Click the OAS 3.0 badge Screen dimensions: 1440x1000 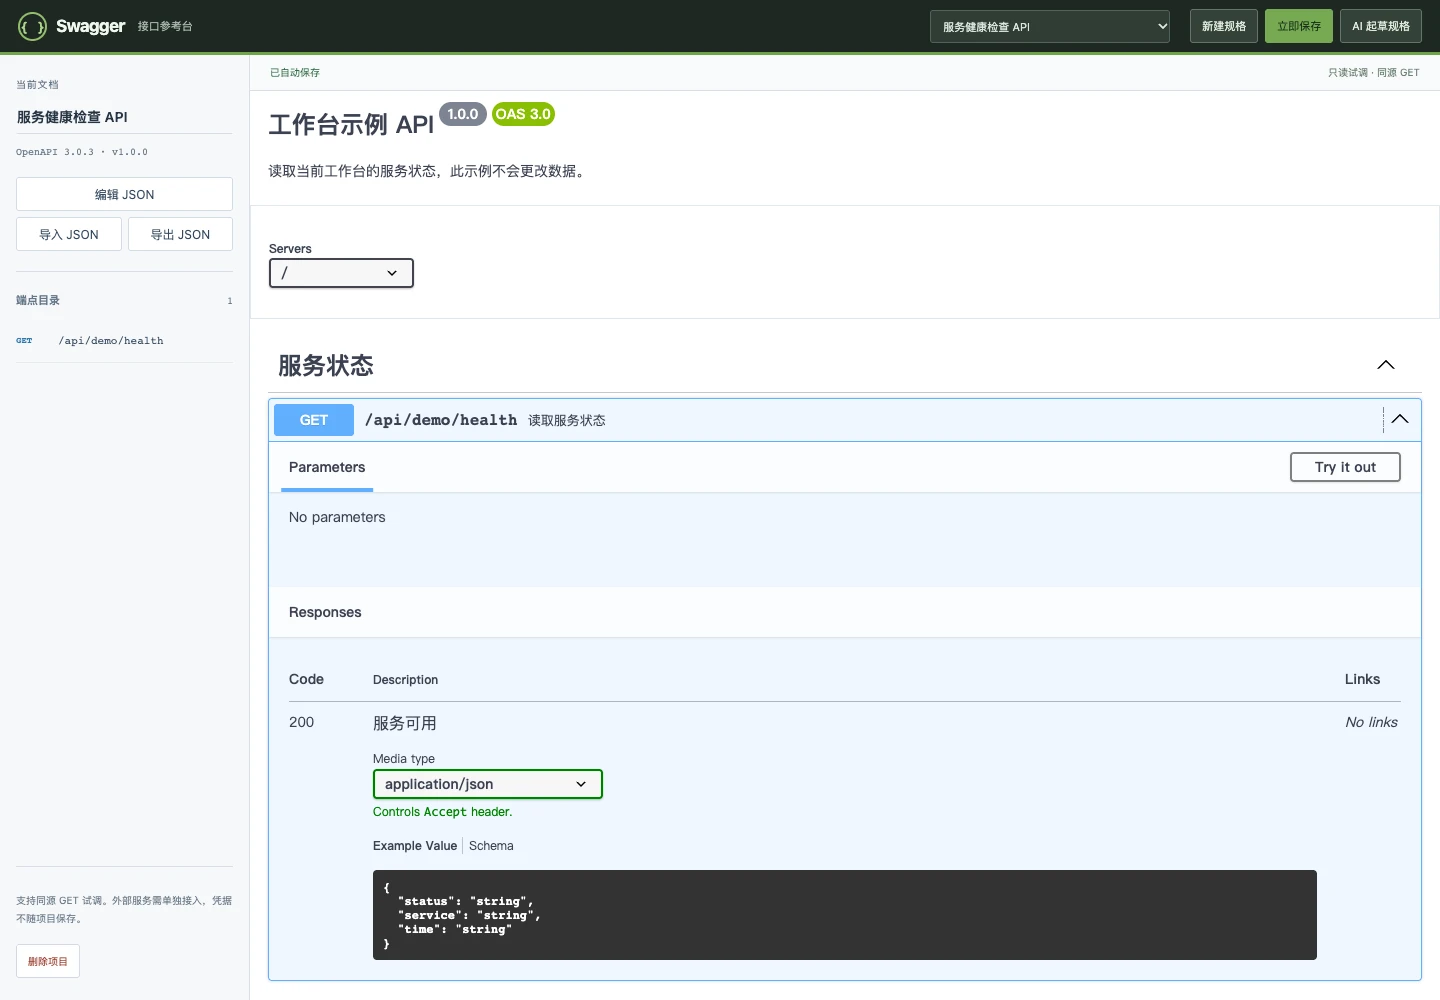pyautogui.click(x=523, y=114)
